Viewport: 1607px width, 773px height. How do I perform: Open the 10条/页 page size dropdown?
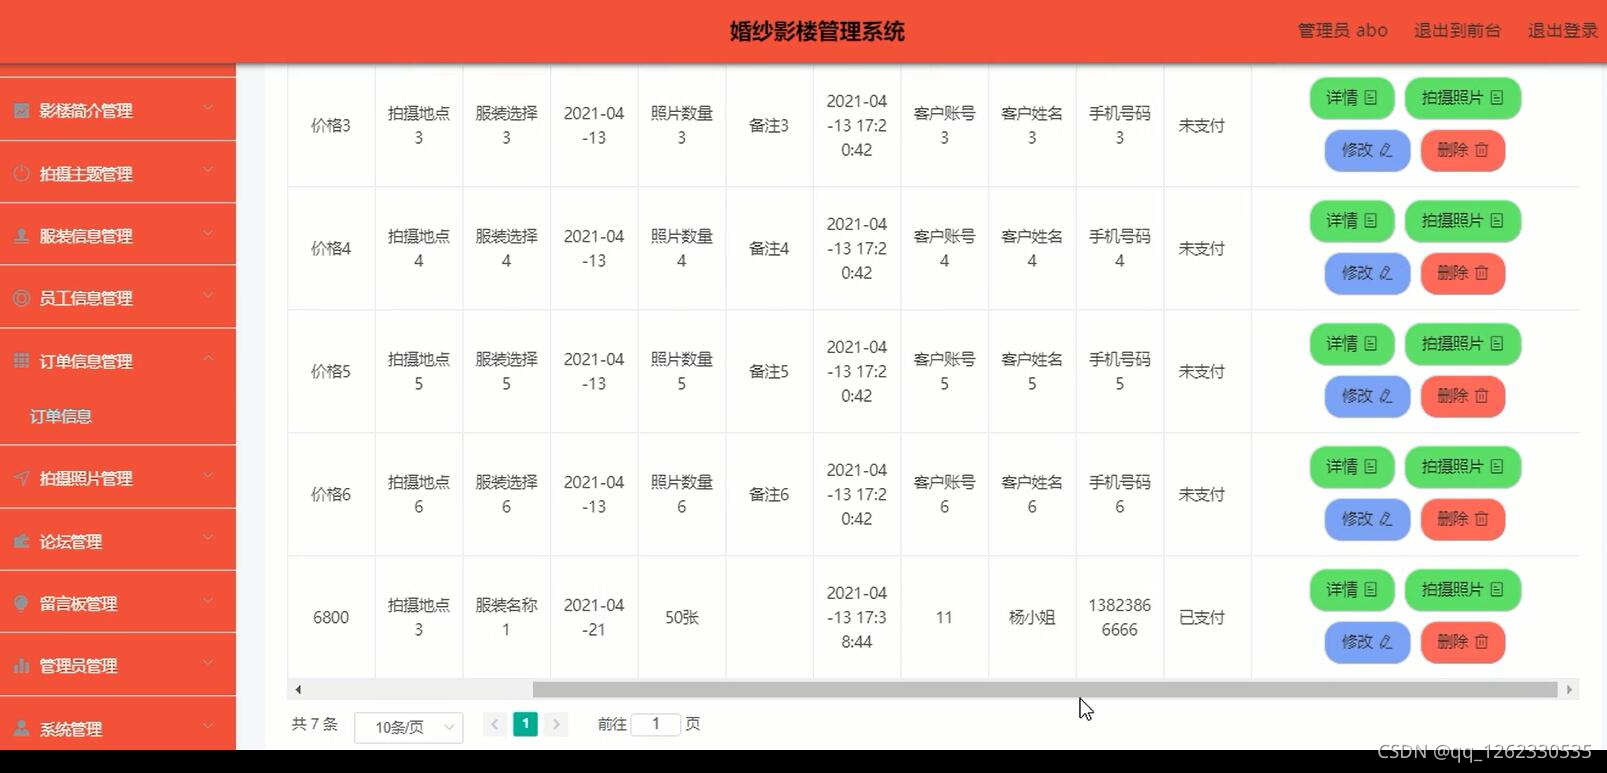point(409,727)
